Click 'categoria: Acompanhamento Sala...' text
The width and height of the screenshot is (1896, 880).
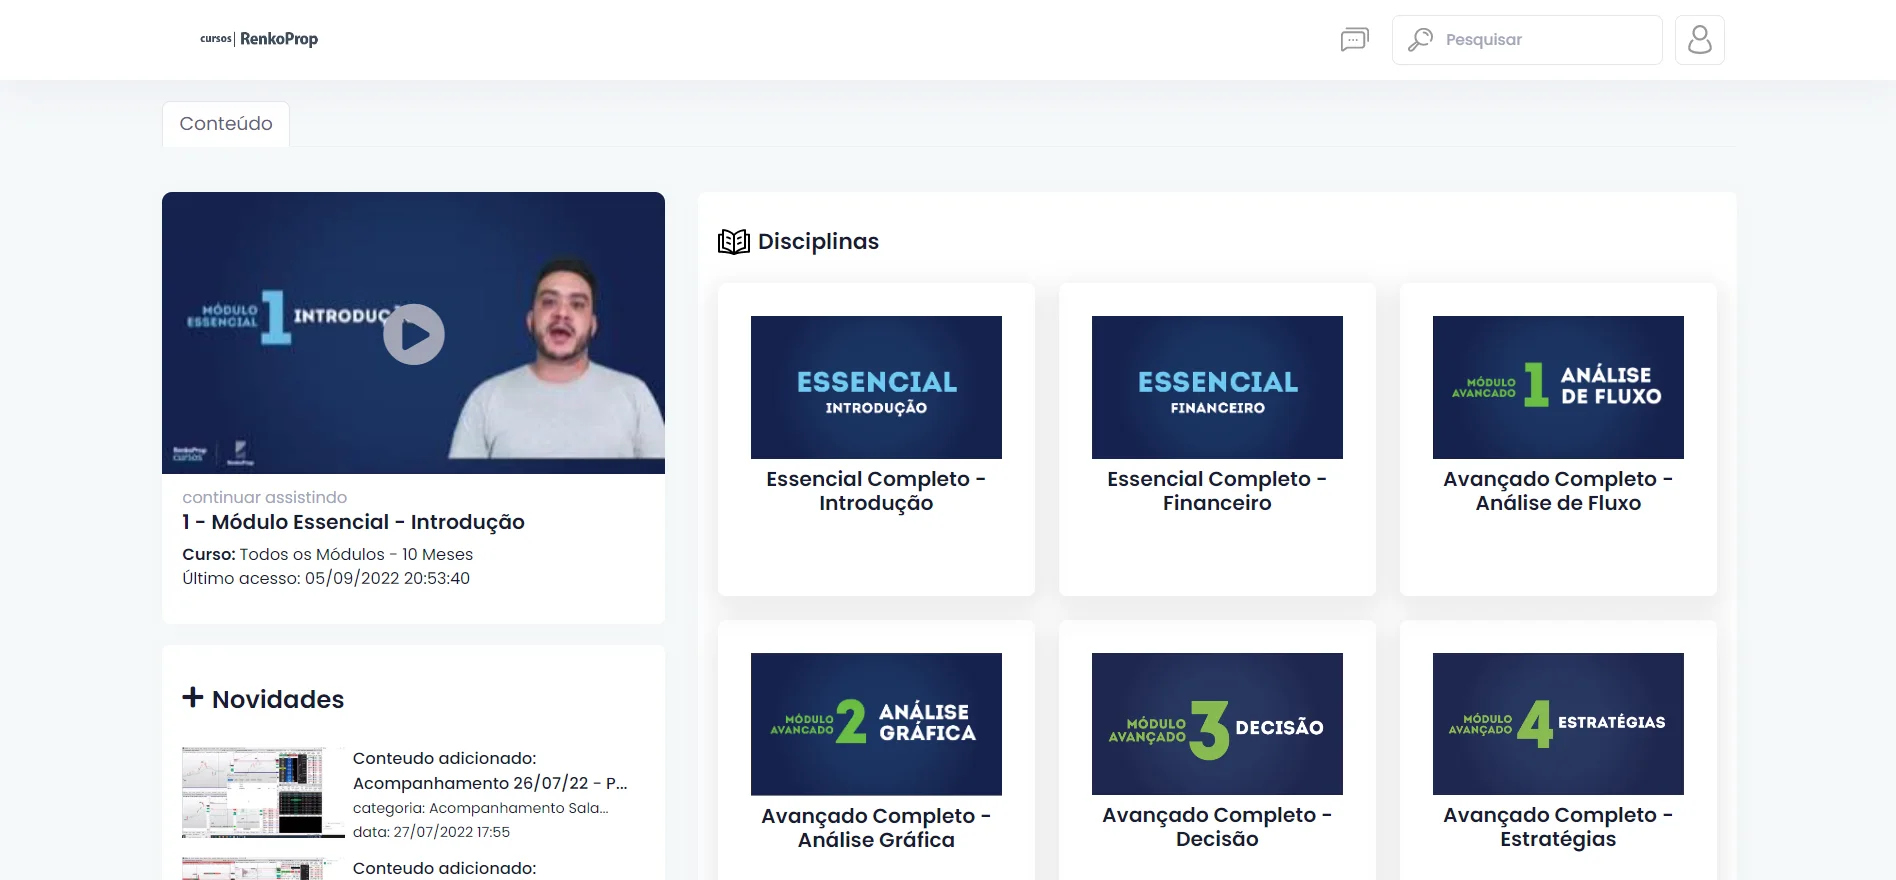coord(480,808)
